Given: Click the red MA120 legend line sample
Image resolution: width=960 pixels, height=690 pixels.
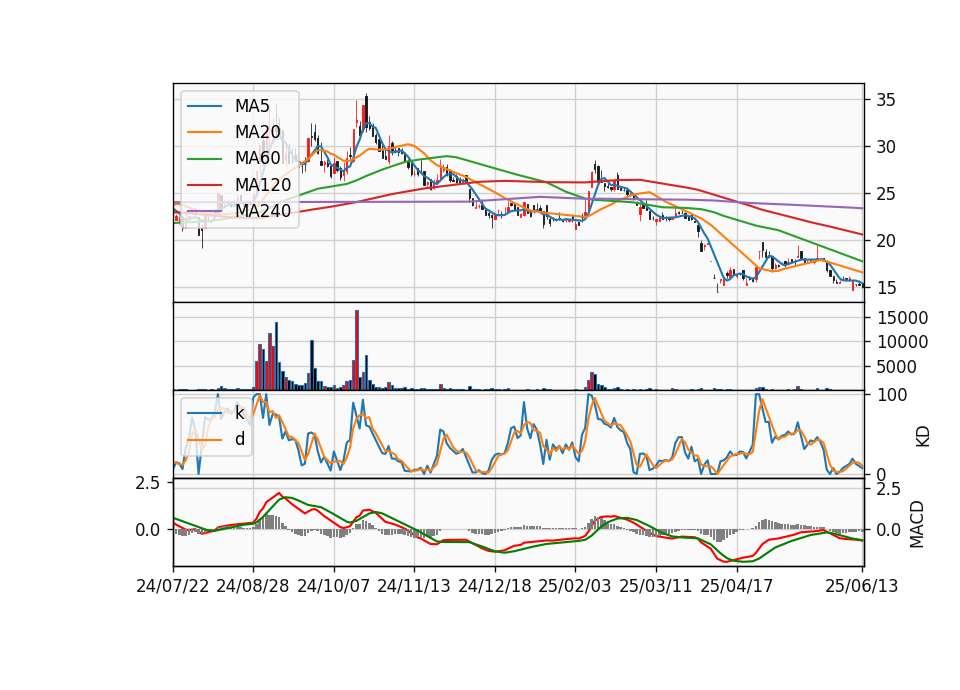Looking at the screenshot, I should 204,184.
